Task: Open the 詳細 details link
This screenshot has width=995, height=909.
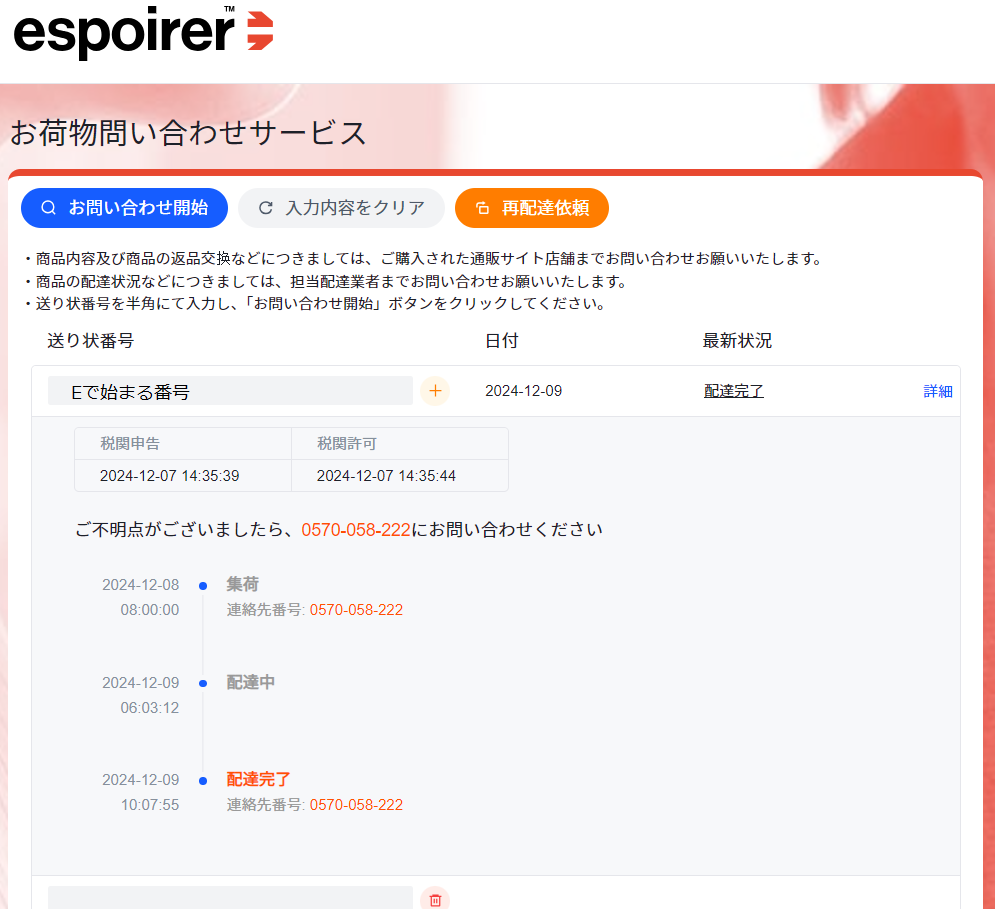Action: pos(938,391)
